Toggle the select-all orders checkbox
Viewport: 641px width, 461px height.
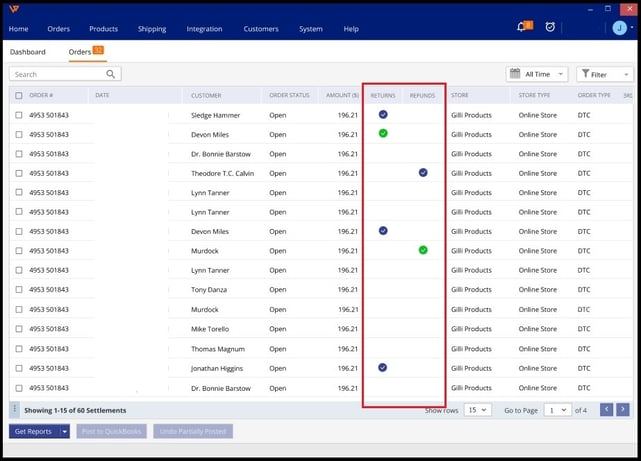pyautogui.click(x=19, y=96)
